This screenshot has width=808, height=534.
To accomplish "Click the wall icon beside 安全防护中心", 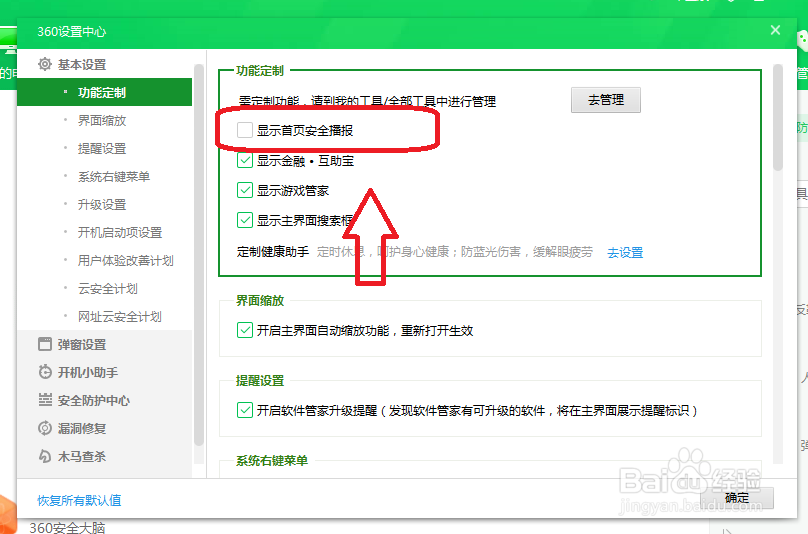I will point(45,400).
